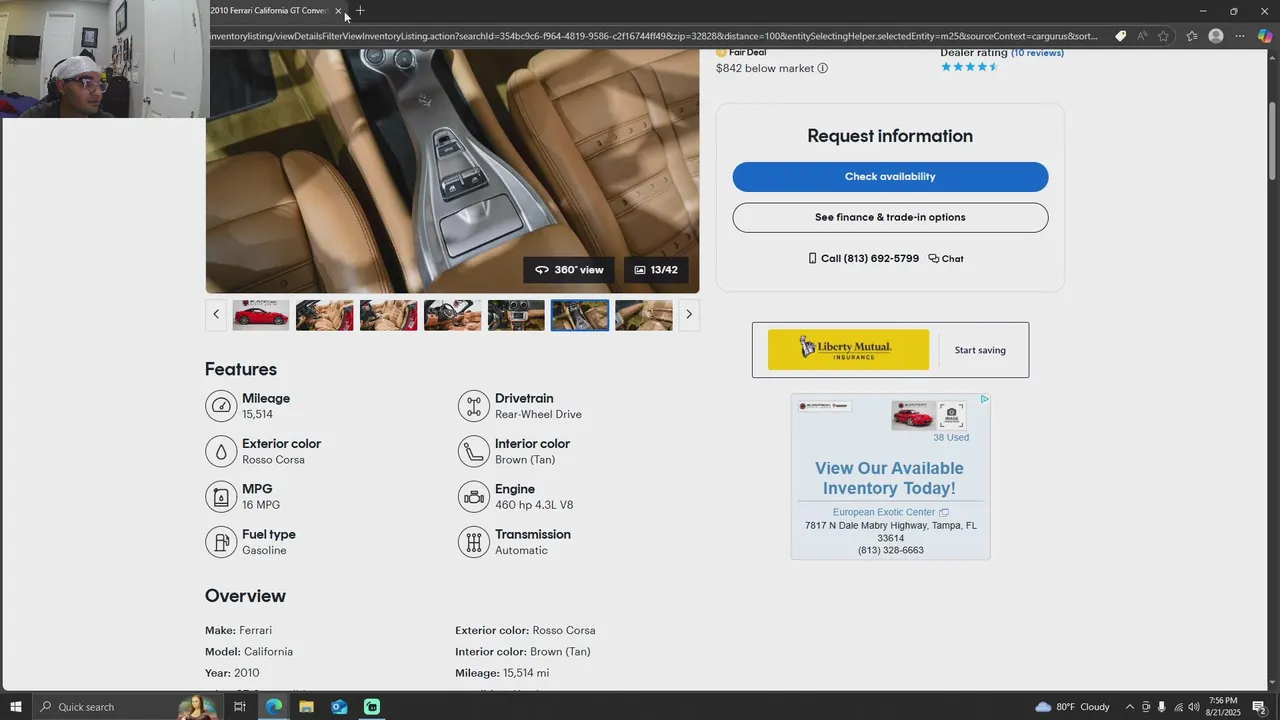
Task: Click View Our Available Inventory Today ad
Action: click(x=889, y=478)
